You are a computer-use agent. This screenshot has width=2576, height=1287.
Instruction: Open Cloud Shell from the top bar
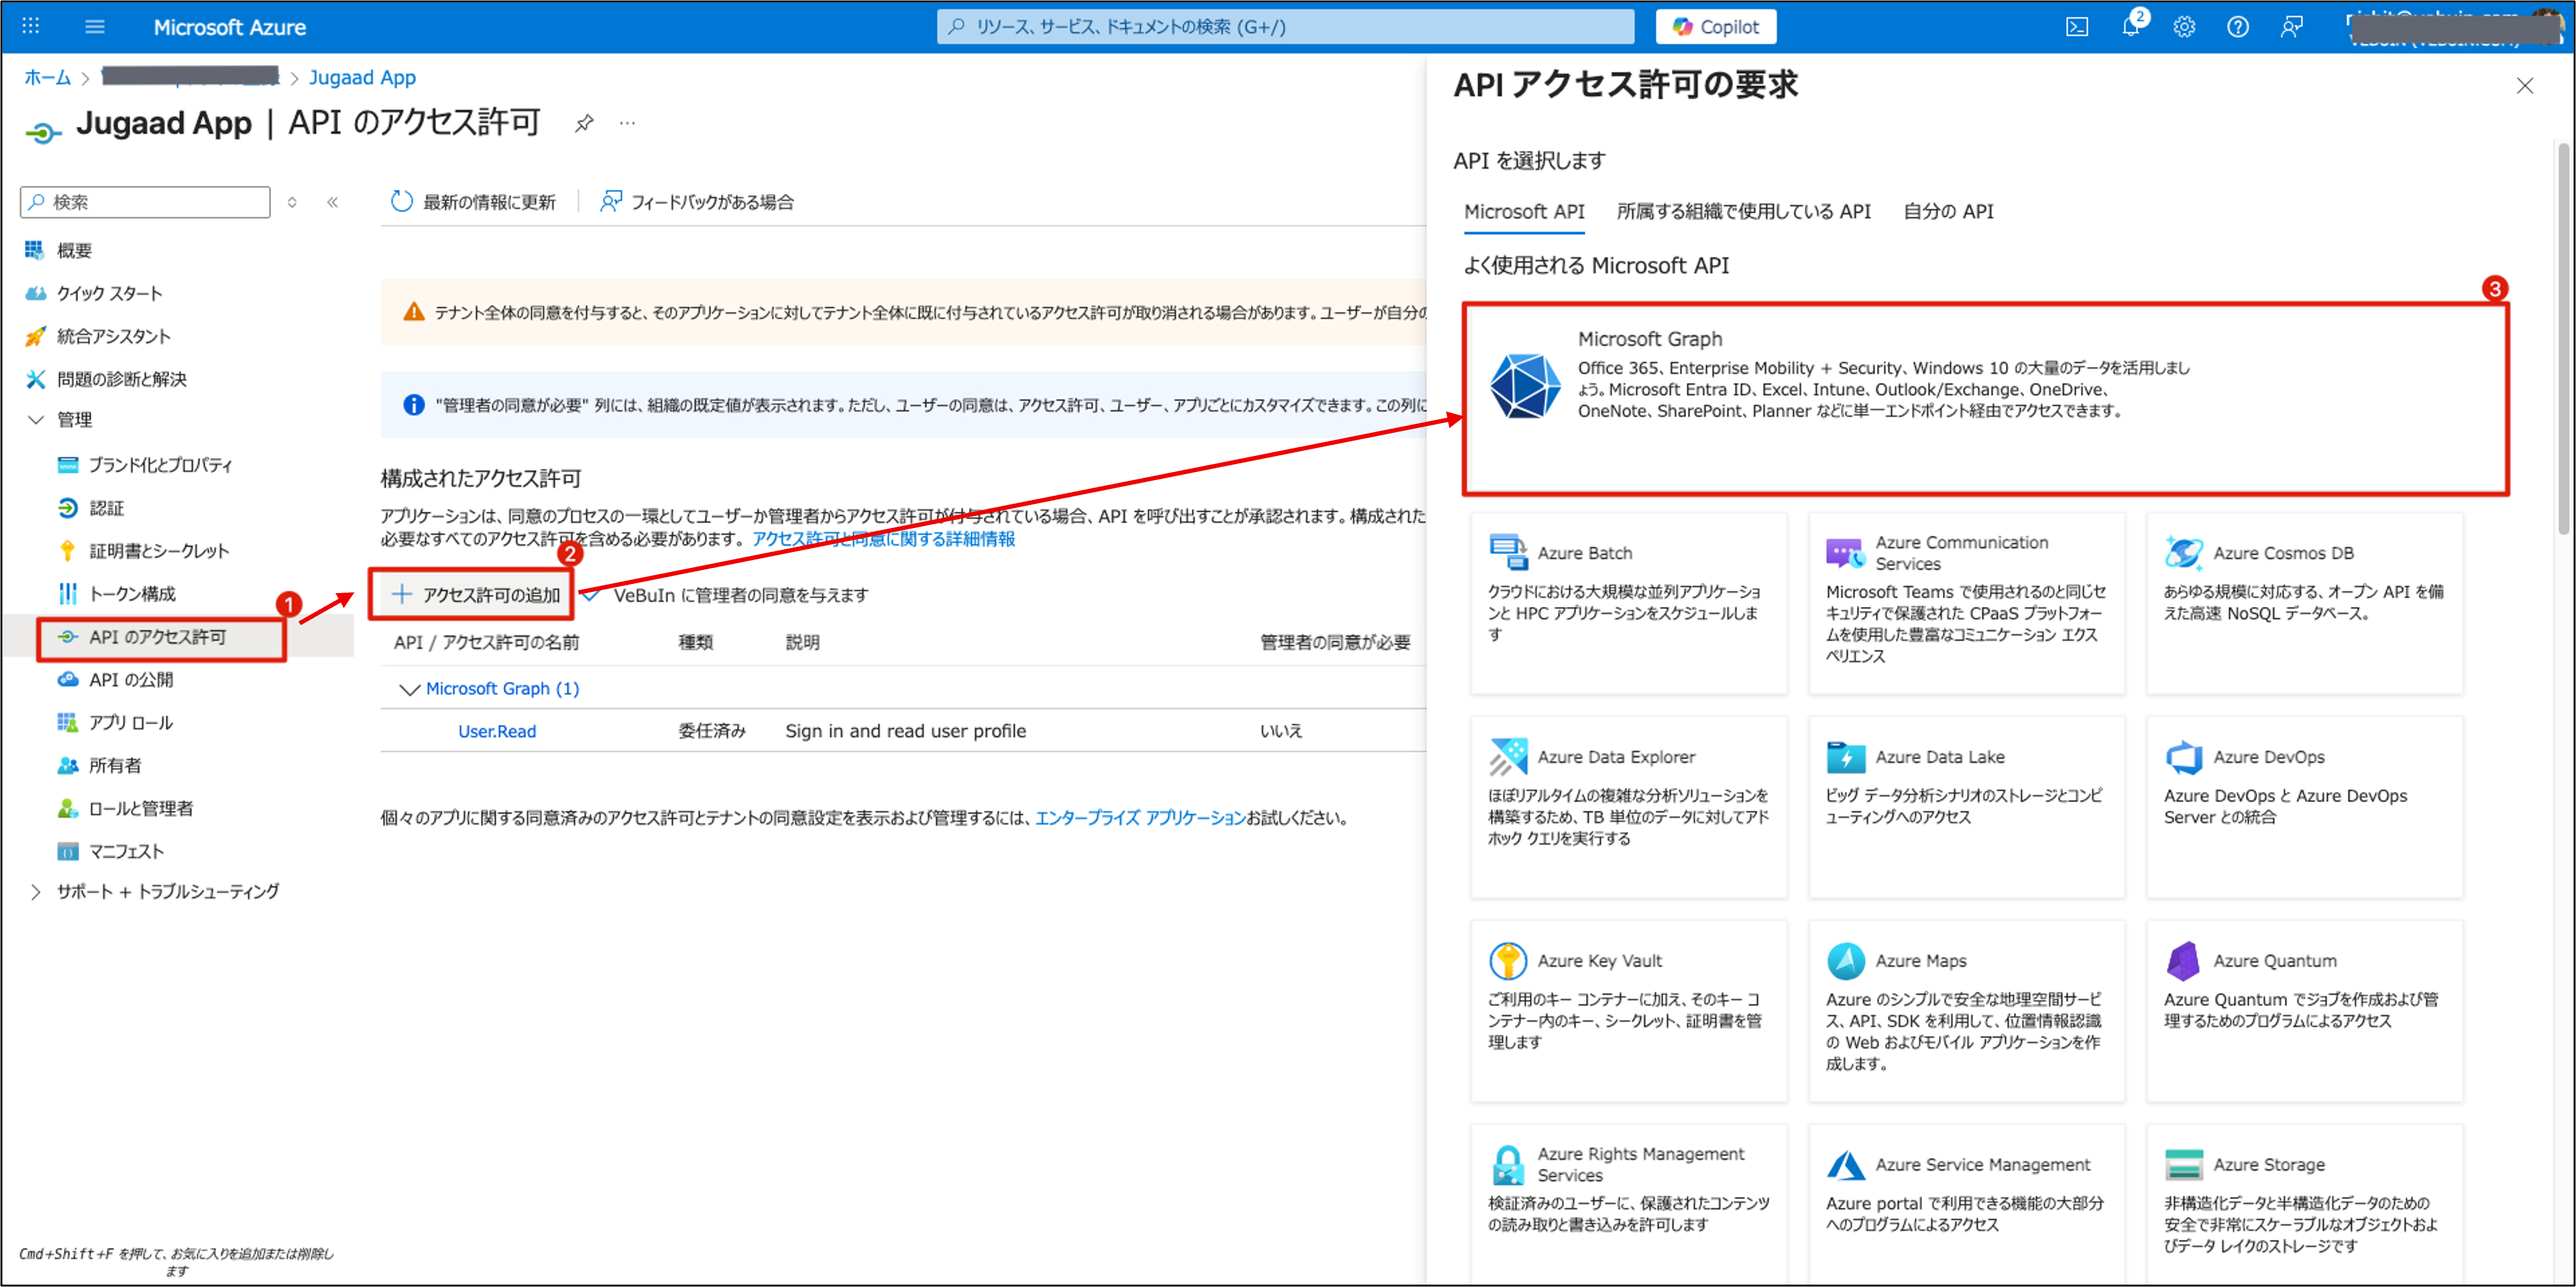[x=2077, y=27]
